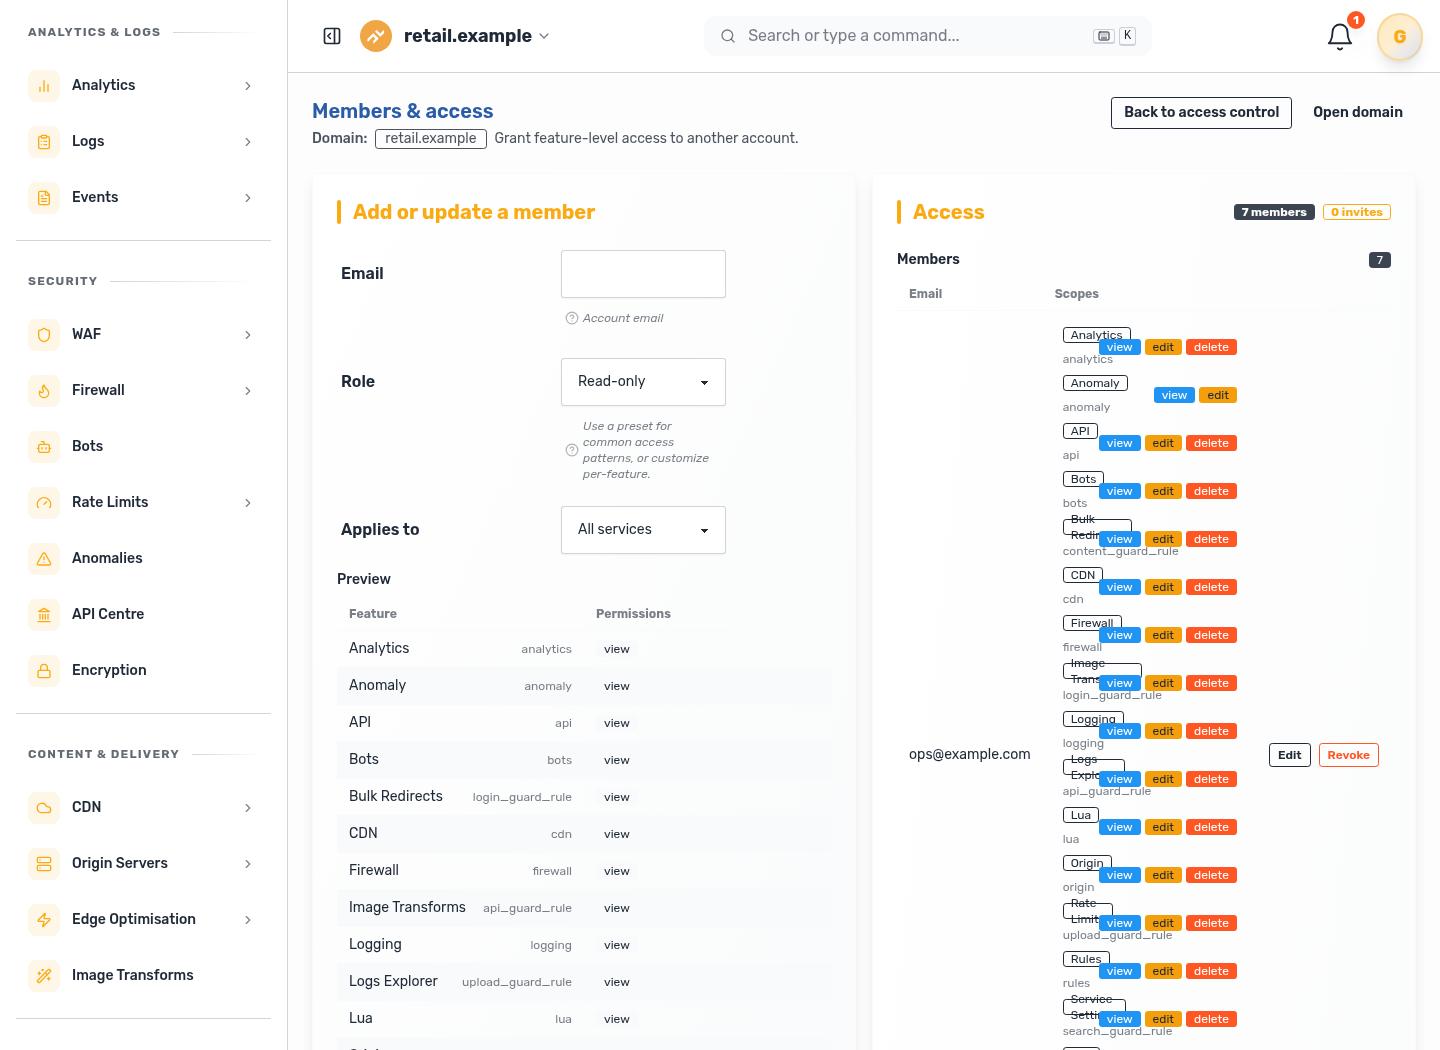Click the 0 invites badge
Image resolution: width=1440 pixels, height=1050 pixels.
pos(1356,212)
